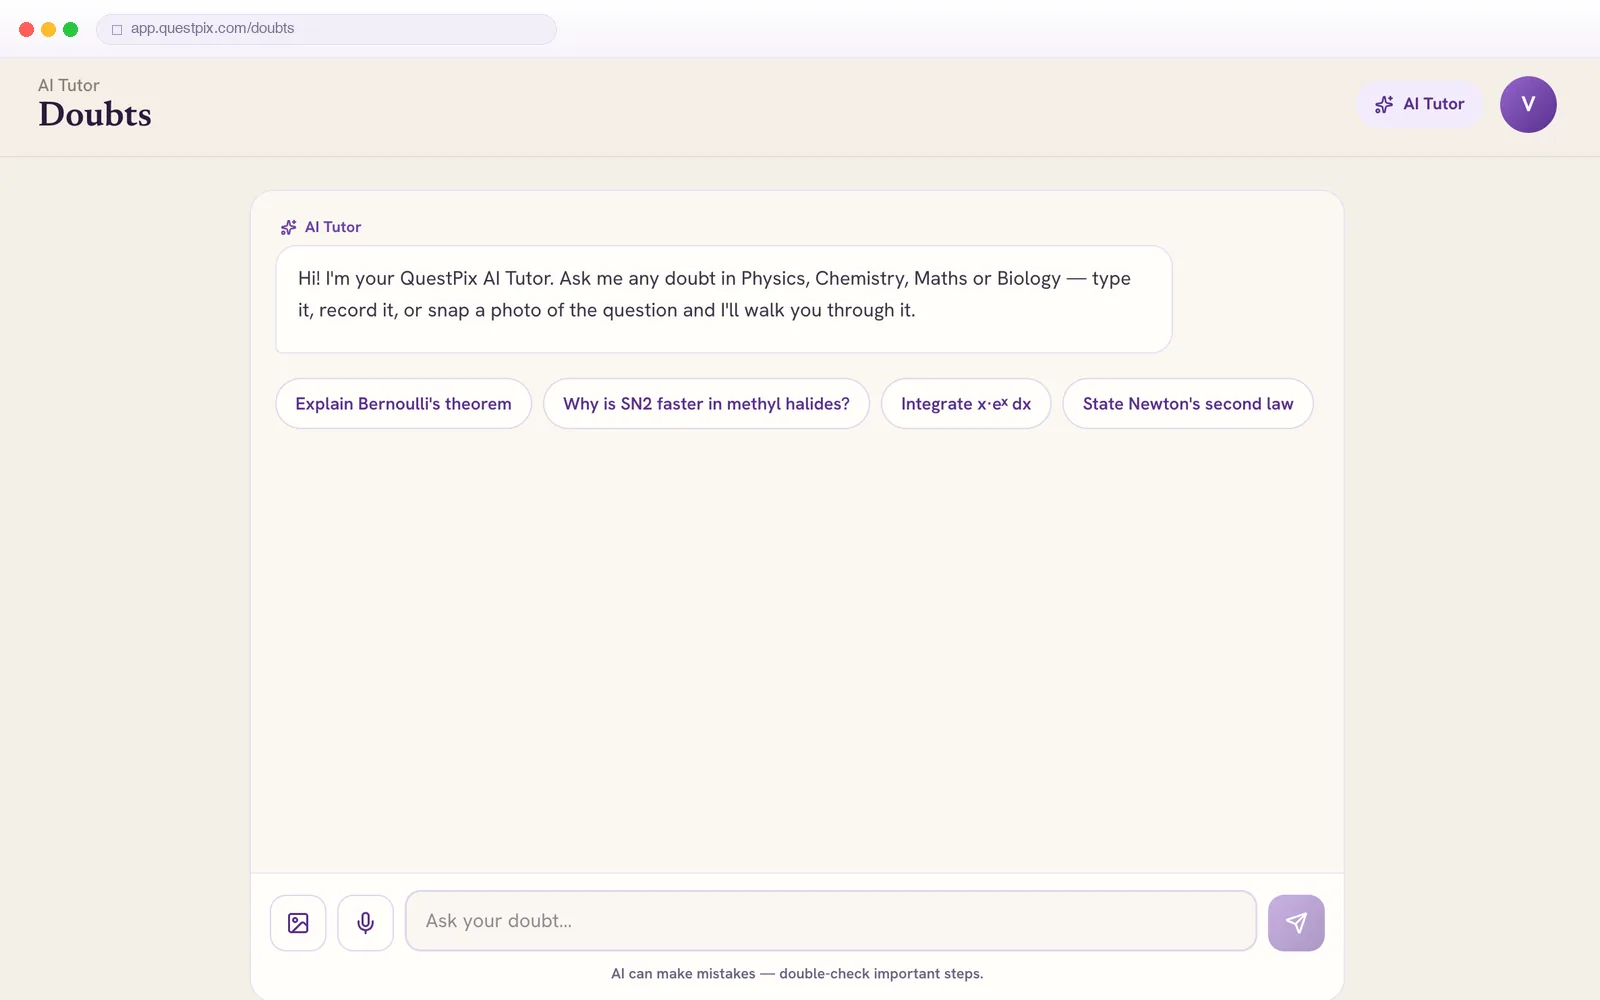This screenshot has height=1000, width=1600.
Task: Attach a photo with the image icon
Action: pyautogui.click(x=298, y=922)
